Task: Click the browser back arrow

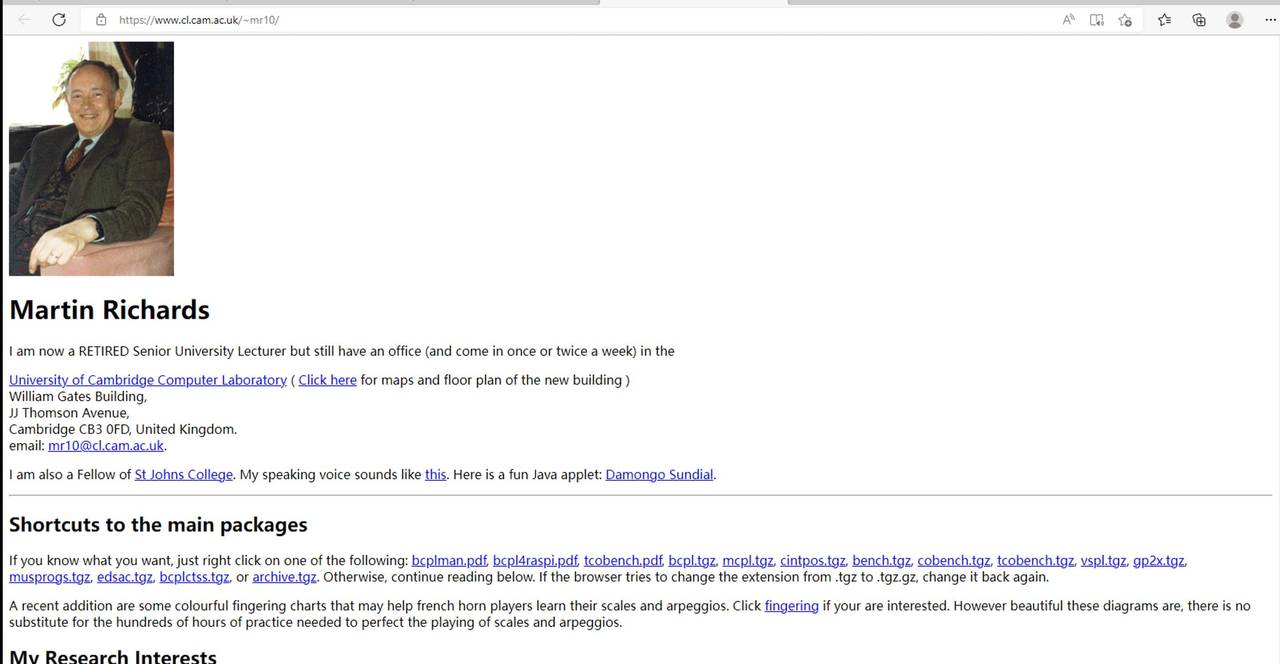Action: point(25,19)
